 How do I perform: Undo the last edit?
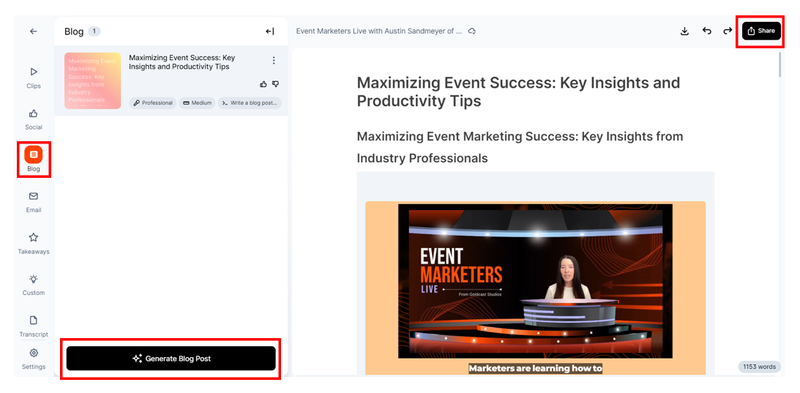707,31
